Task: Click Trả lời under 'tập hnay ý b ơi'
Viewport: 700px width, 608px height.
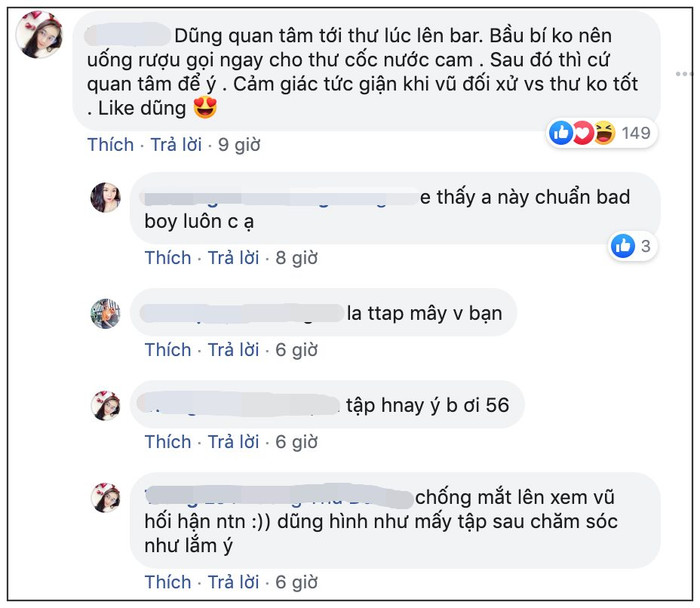Action: pyautogui.click(x=233, y=442)
